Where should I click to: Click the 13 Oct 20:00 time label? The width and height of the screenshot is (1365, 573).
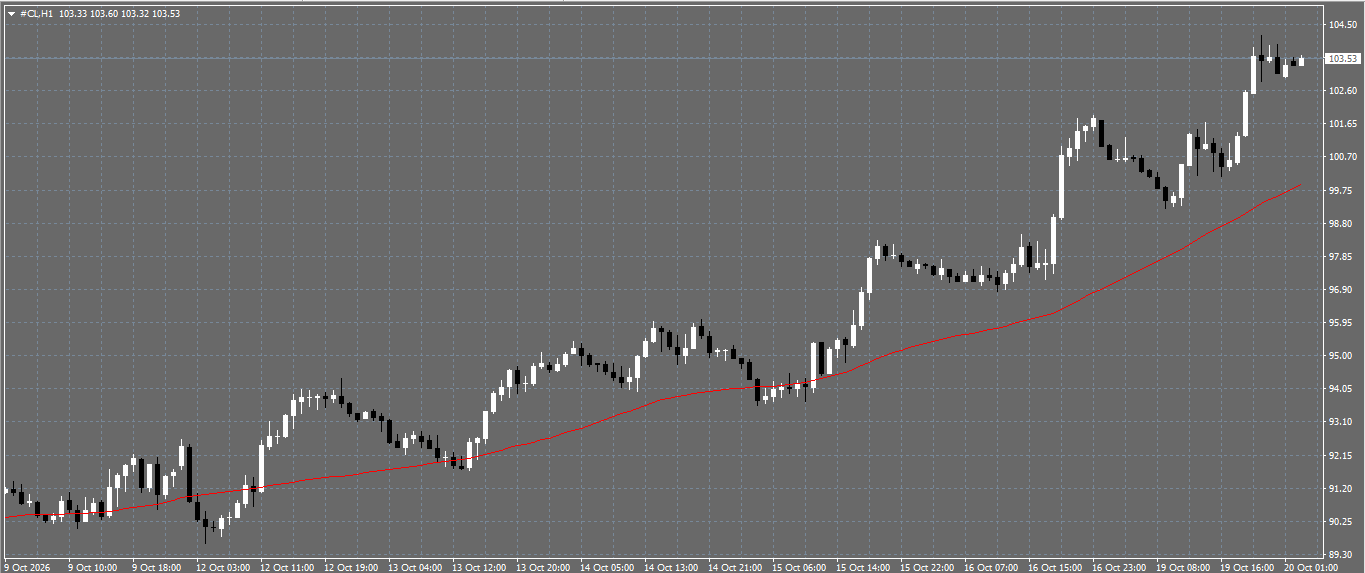tap(545, 567)
